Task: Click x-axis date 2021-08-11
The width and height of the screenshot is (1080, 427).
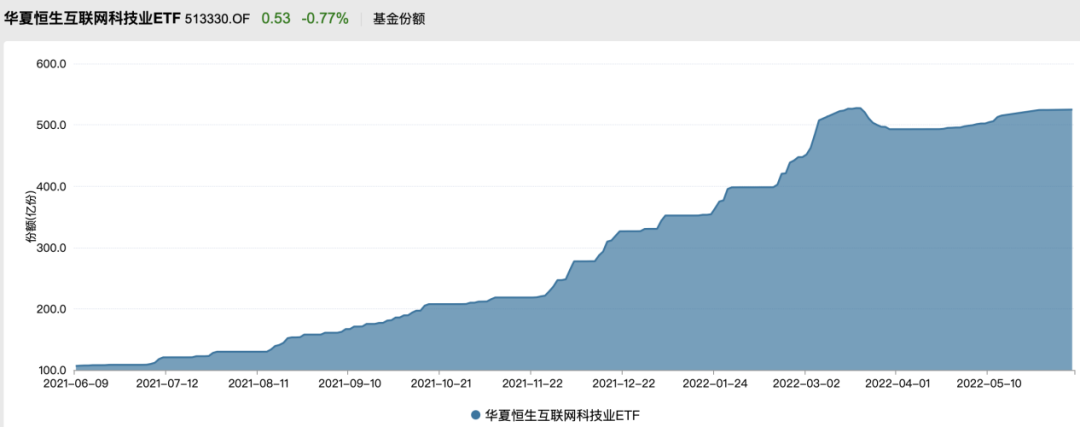Action: [257, 382]
